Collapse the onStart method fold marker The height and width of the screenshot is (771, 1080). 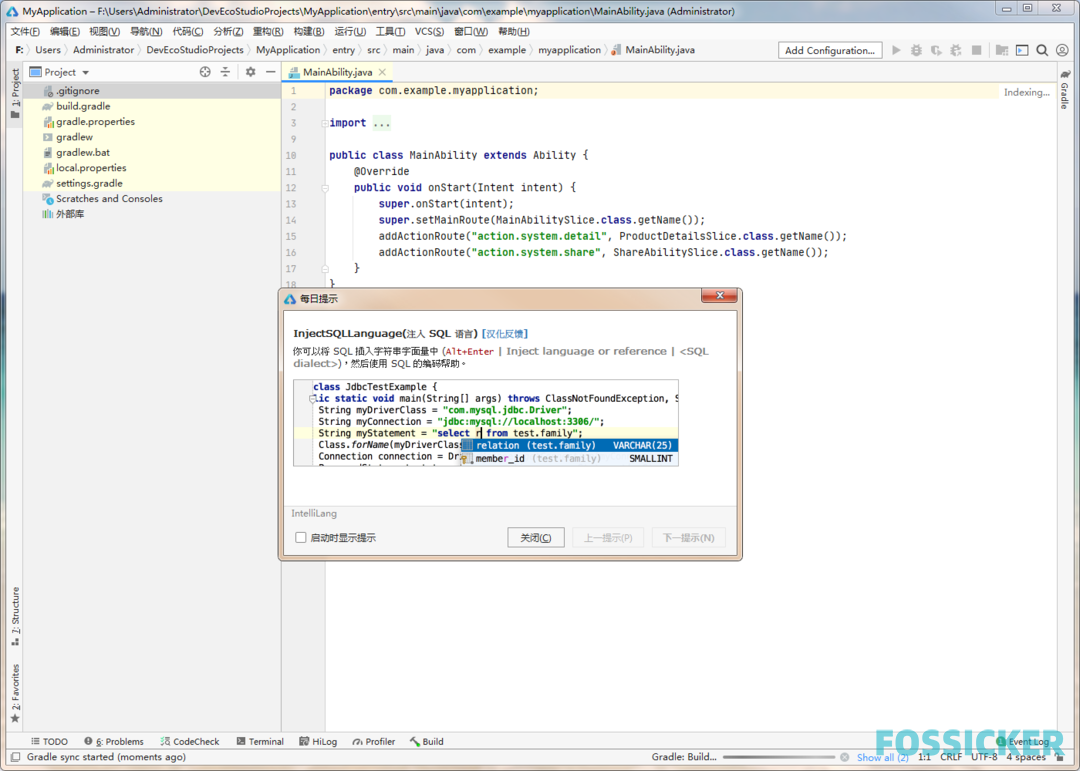(x=325, y=188)
